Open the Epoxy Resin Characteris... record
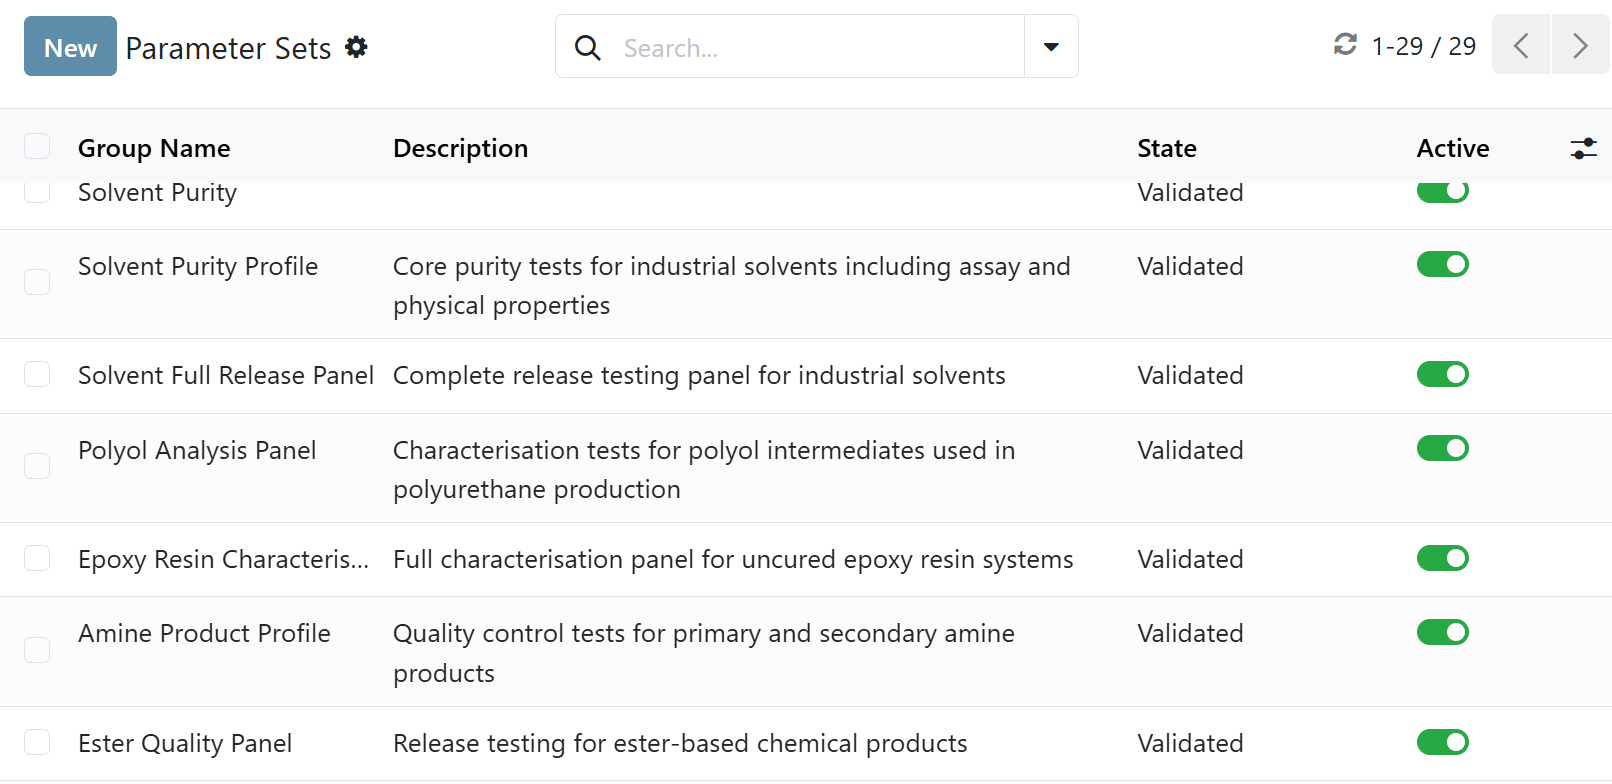 pyautogui.click(x=223, y=559)
